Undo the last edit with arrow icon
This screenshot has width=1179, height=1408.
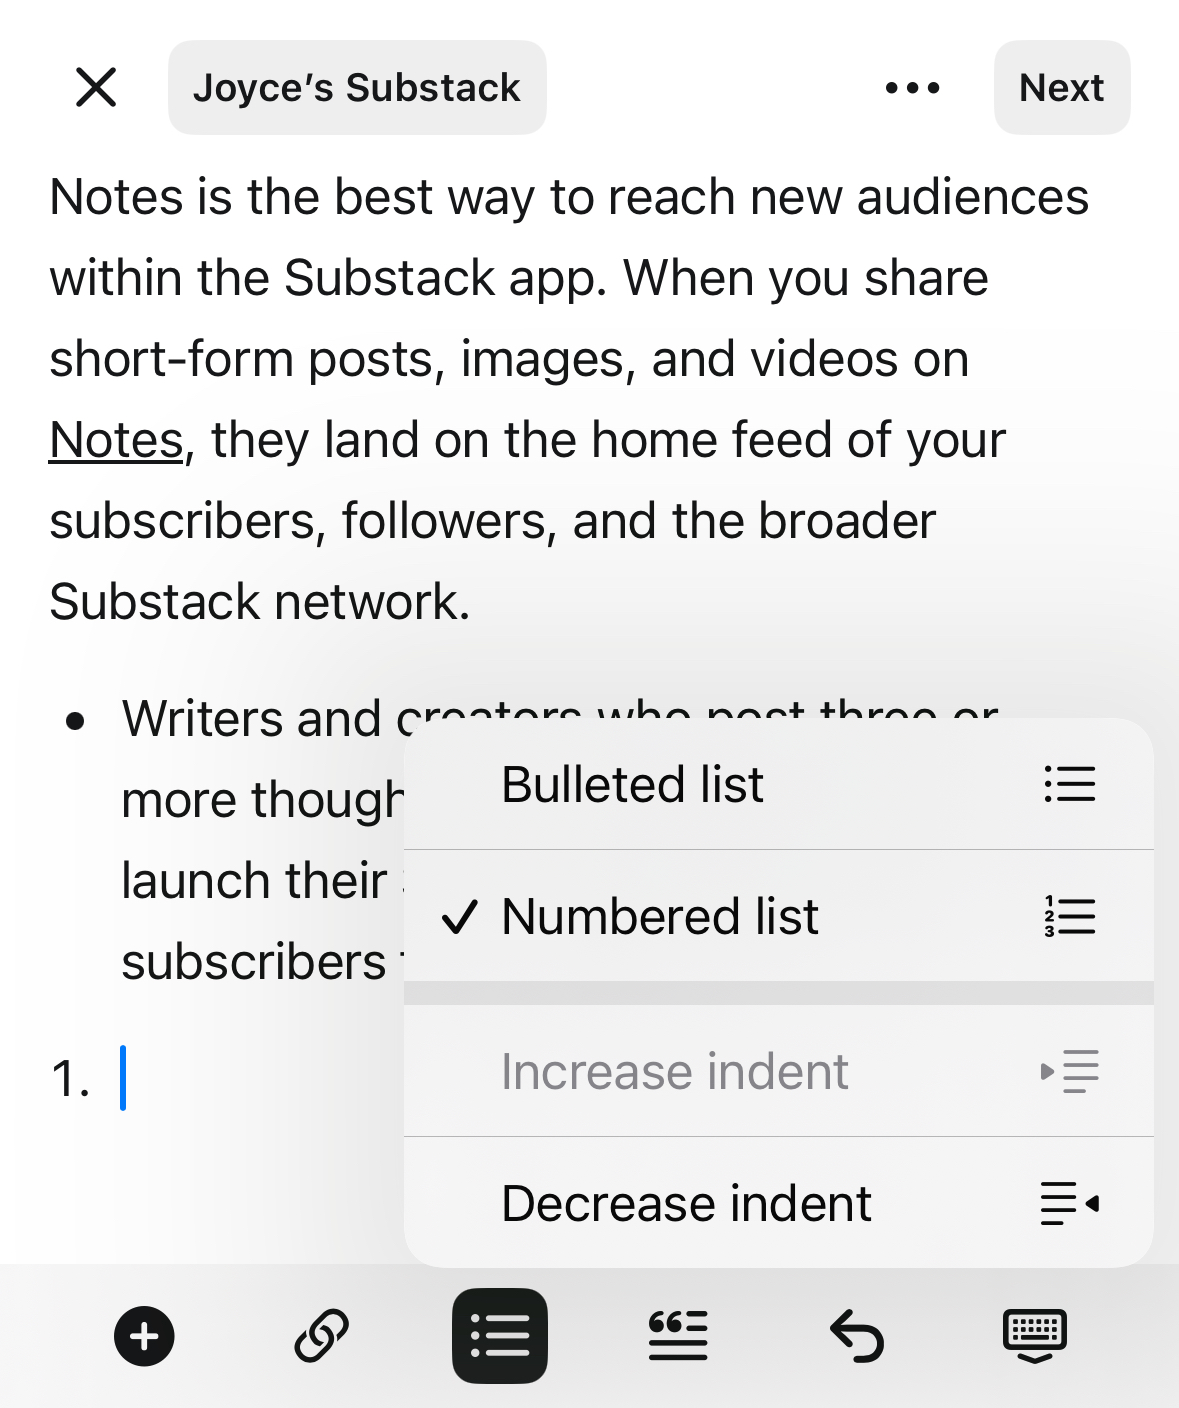(x=857, y=1337)
